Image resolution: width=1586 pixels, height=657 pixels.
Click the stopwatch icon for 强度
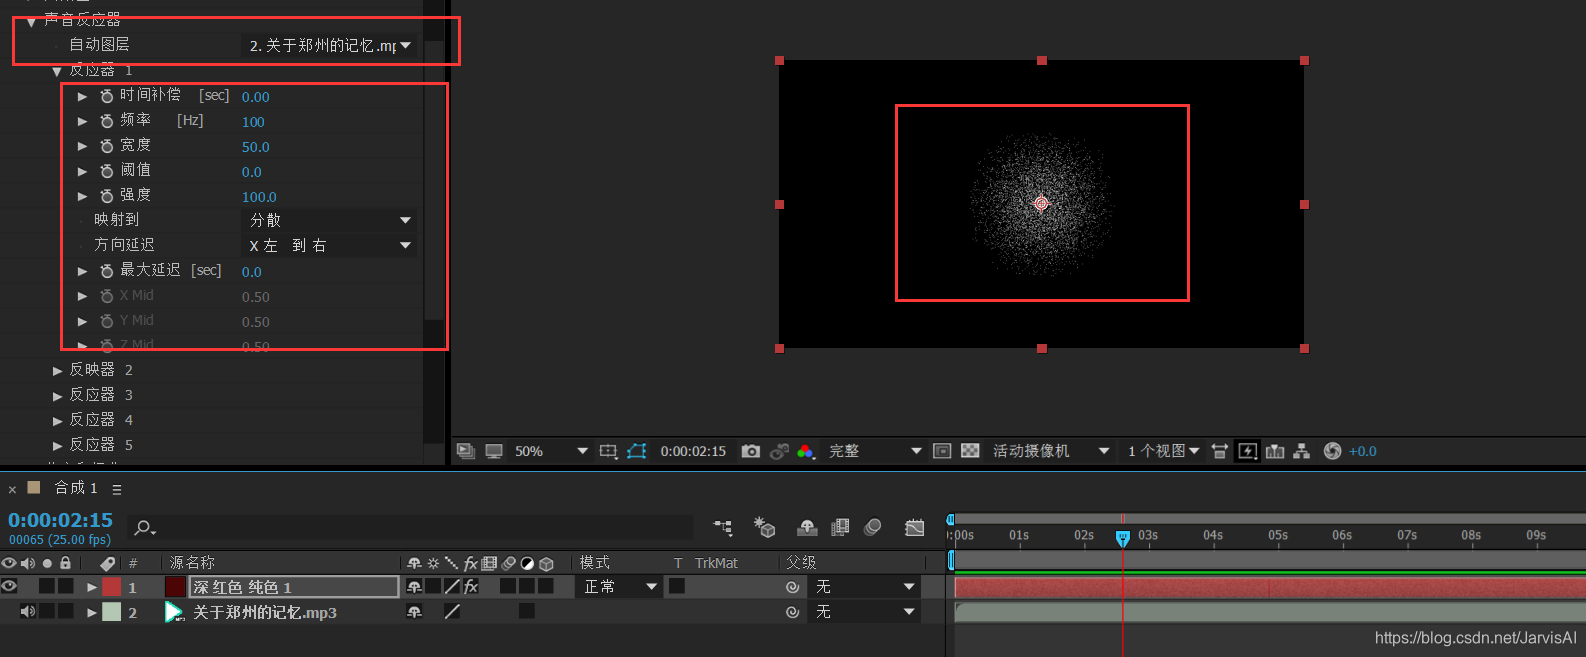click(x=107, y=196)
